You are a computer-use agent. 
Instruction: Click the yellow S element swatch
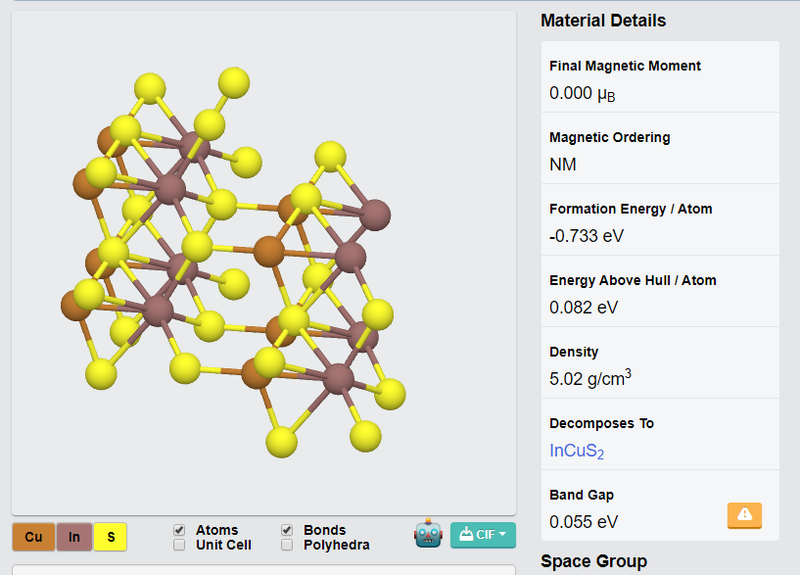tap(110, 537)
